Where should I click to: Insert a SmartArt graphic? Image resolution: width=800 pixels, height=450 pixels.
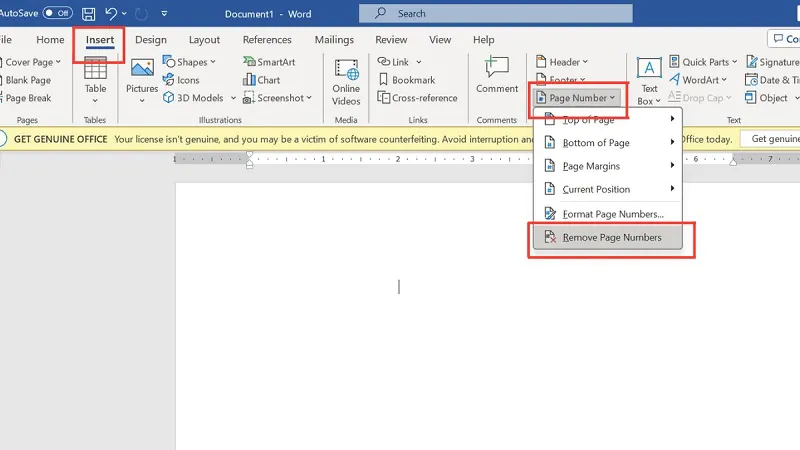pos(269,62)
